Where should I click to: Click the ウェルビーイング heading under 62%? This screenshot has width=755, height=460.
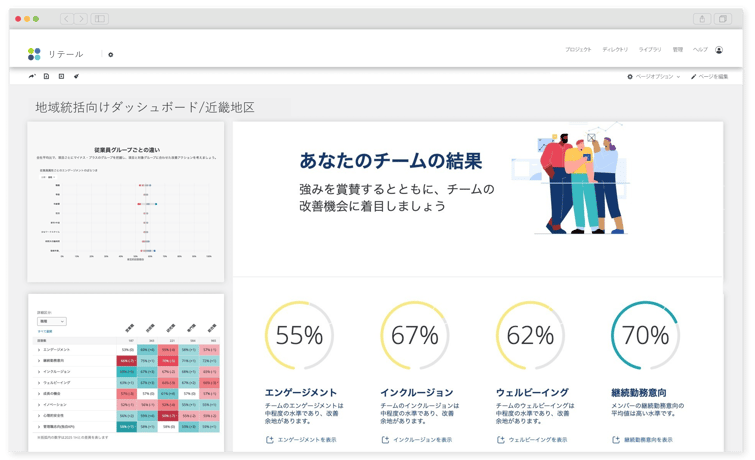(x=532, y=393)
